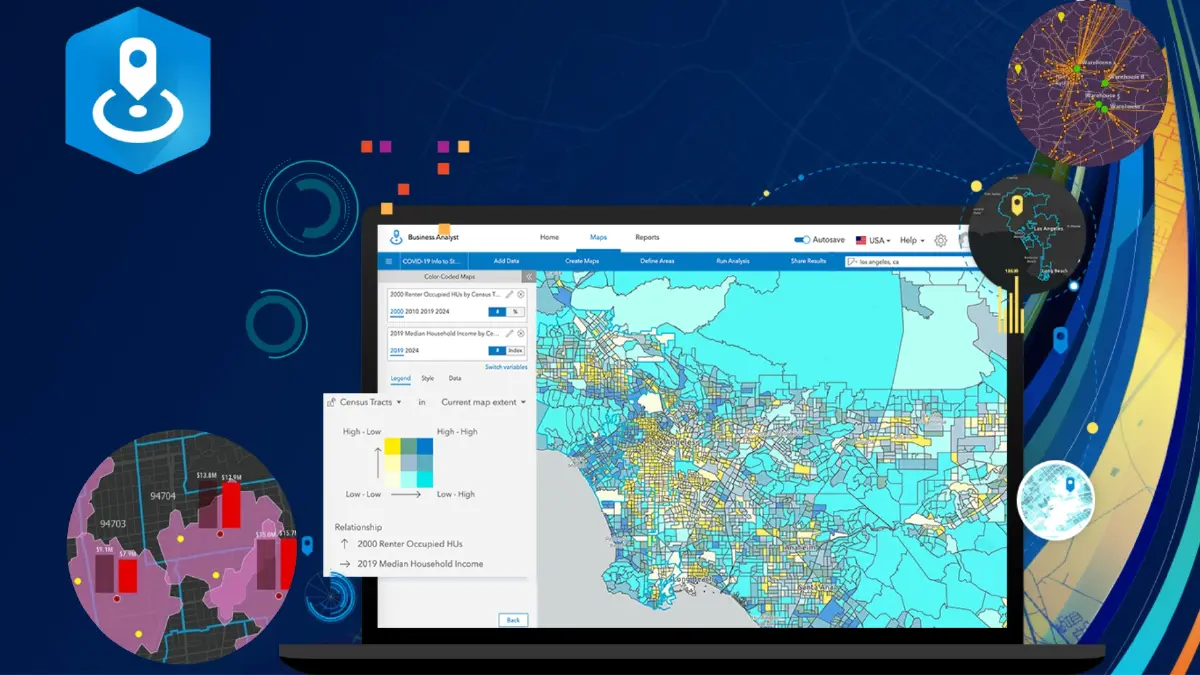The height and width of the screenshot is (675, 1200).
Task: Click the pale yellow Low-Low legend swatch
Action: click(x=394, y=479)
